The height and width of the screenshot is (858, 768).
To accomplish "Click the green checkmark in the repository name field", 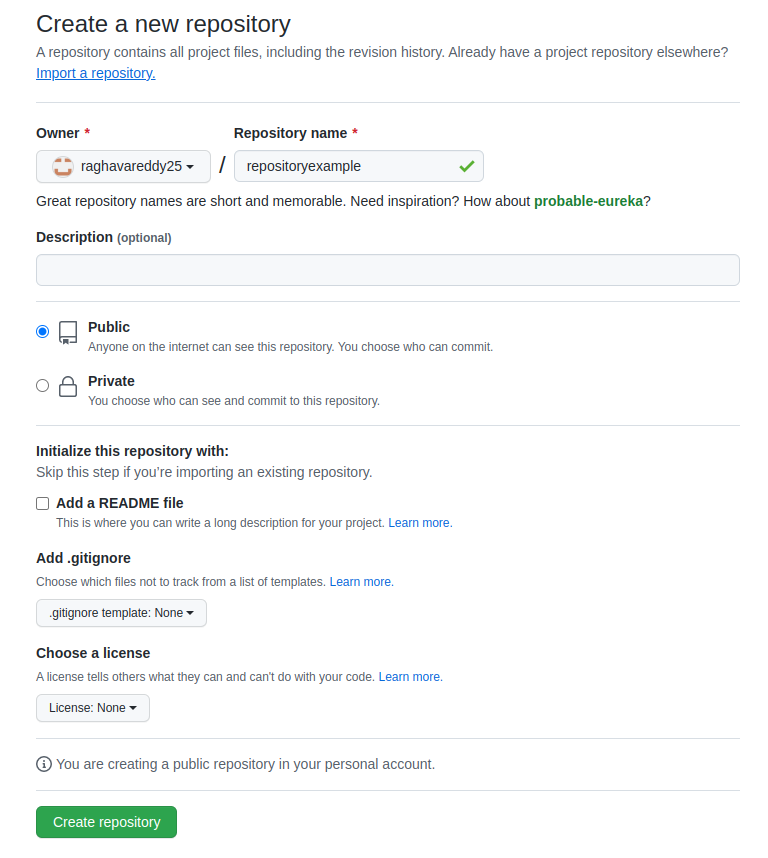I will click(x=466, y=166).
